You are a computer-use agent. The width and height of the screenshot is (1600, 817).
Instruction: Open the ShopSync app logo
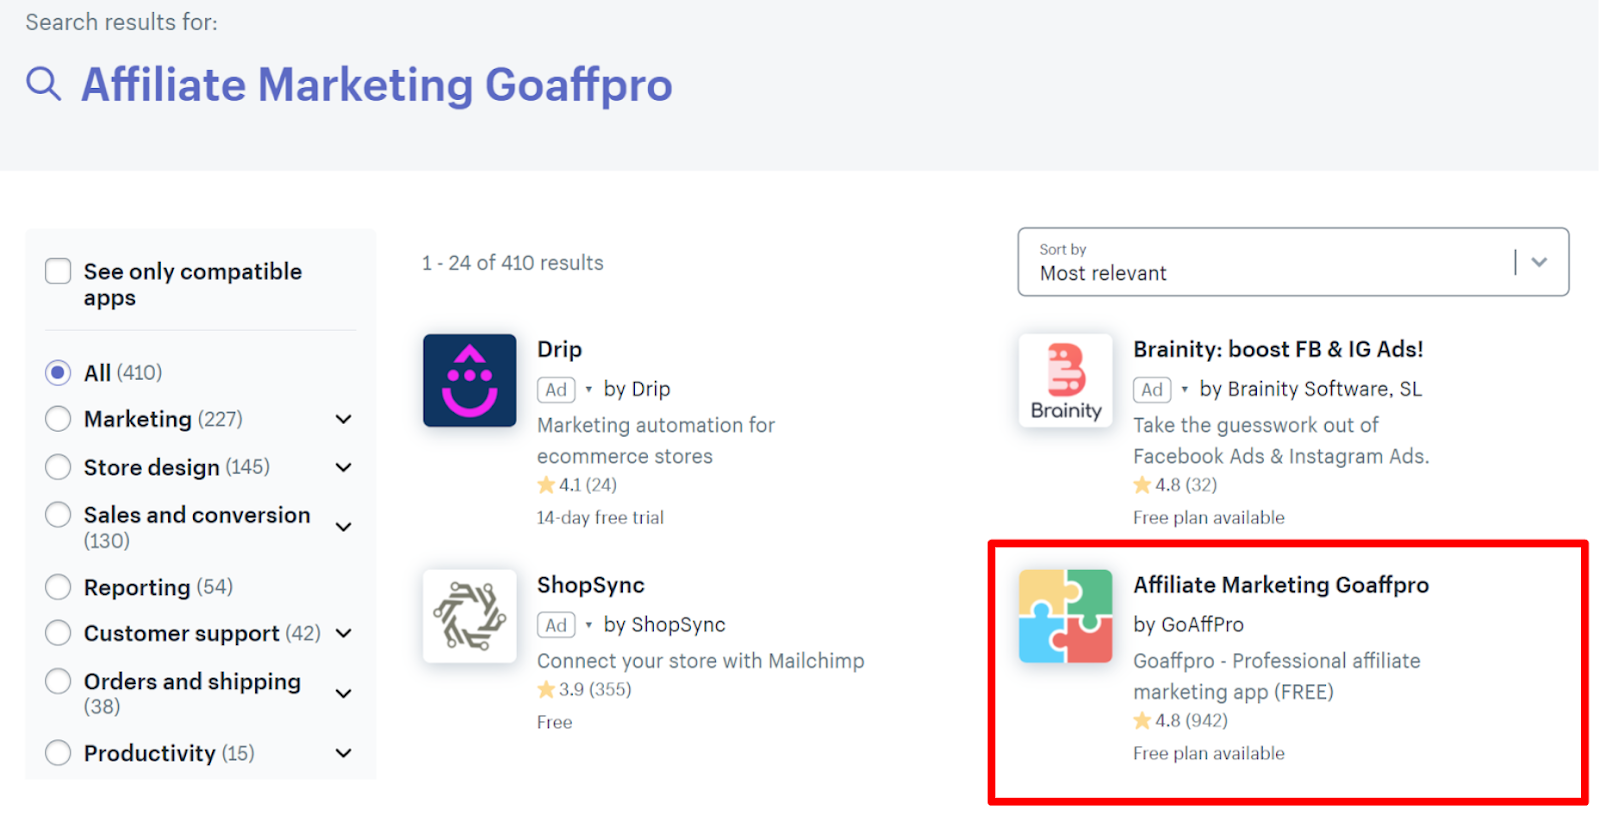(x=469, y=616)
